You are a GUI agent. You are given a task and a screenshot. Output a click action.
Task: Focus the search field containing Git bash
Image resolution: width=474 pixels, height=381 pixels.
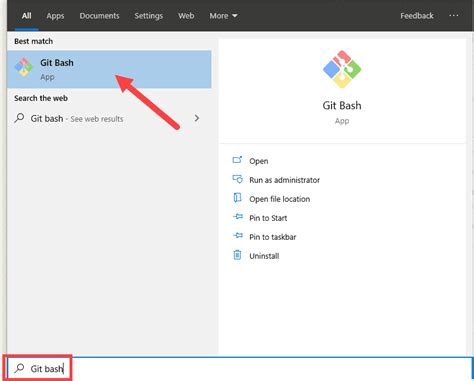click(x=240, y=369)
